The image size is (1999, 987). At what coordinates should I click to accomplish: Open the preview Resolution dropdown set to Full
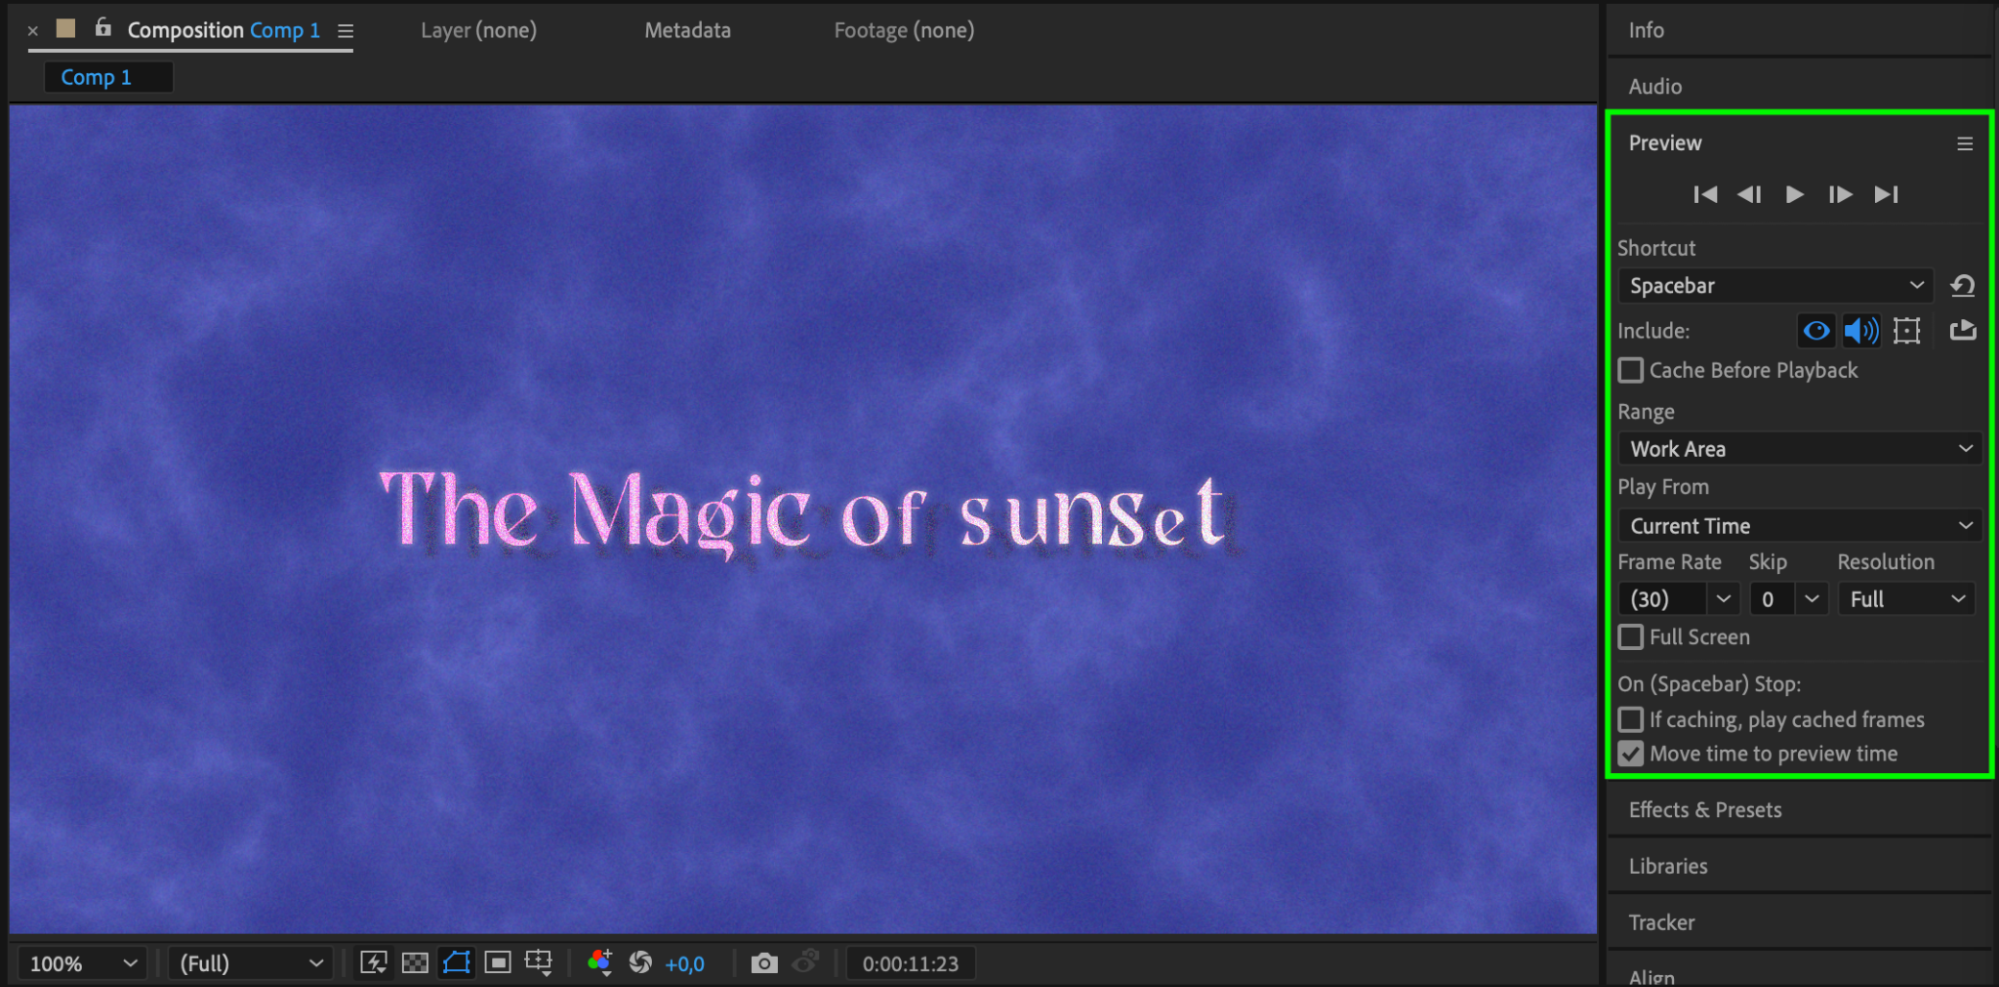[x=1906, y=599]
